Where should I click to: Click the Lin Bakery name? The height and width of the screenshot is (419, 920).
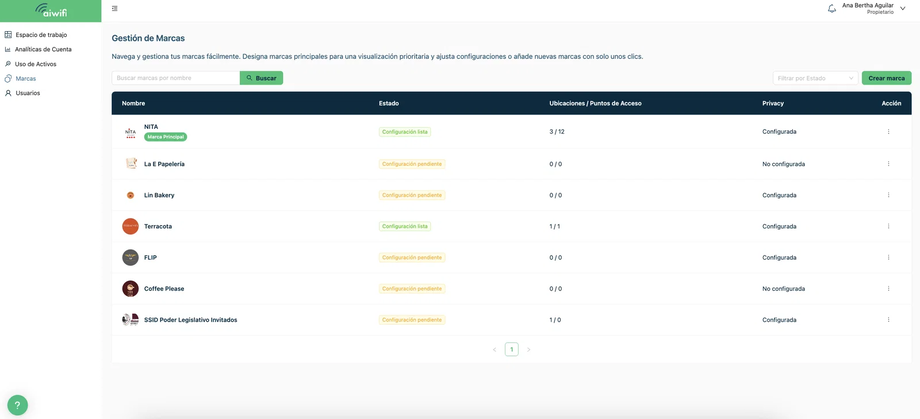point(159,195)
